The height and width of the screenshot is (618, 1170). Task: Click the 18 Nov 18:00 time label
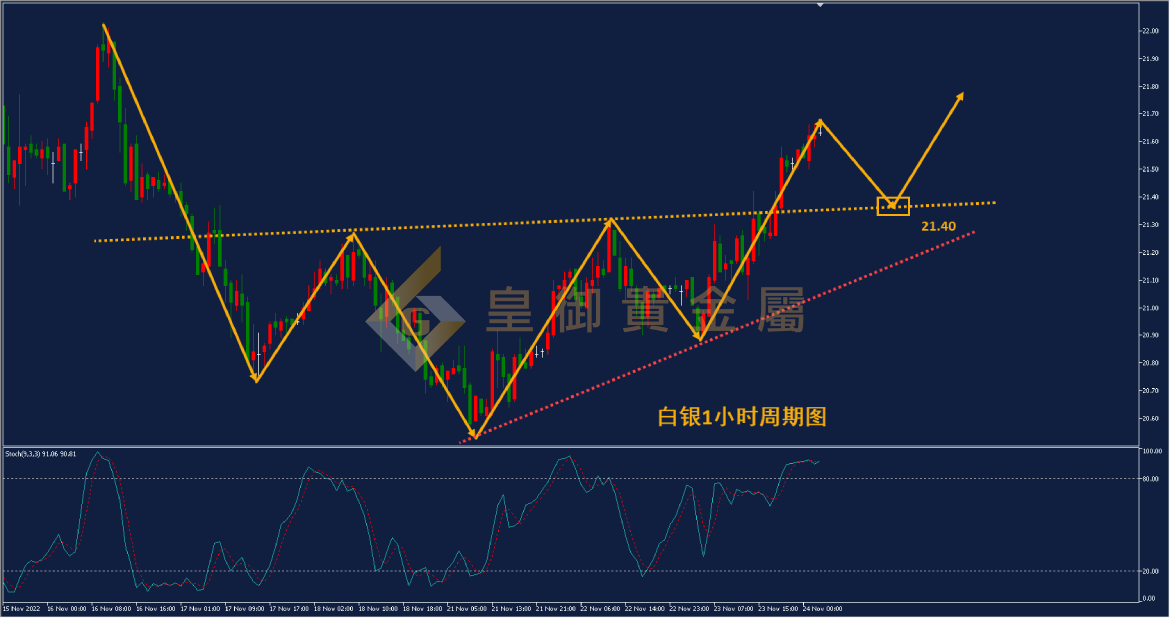click(x=422, y=609)
